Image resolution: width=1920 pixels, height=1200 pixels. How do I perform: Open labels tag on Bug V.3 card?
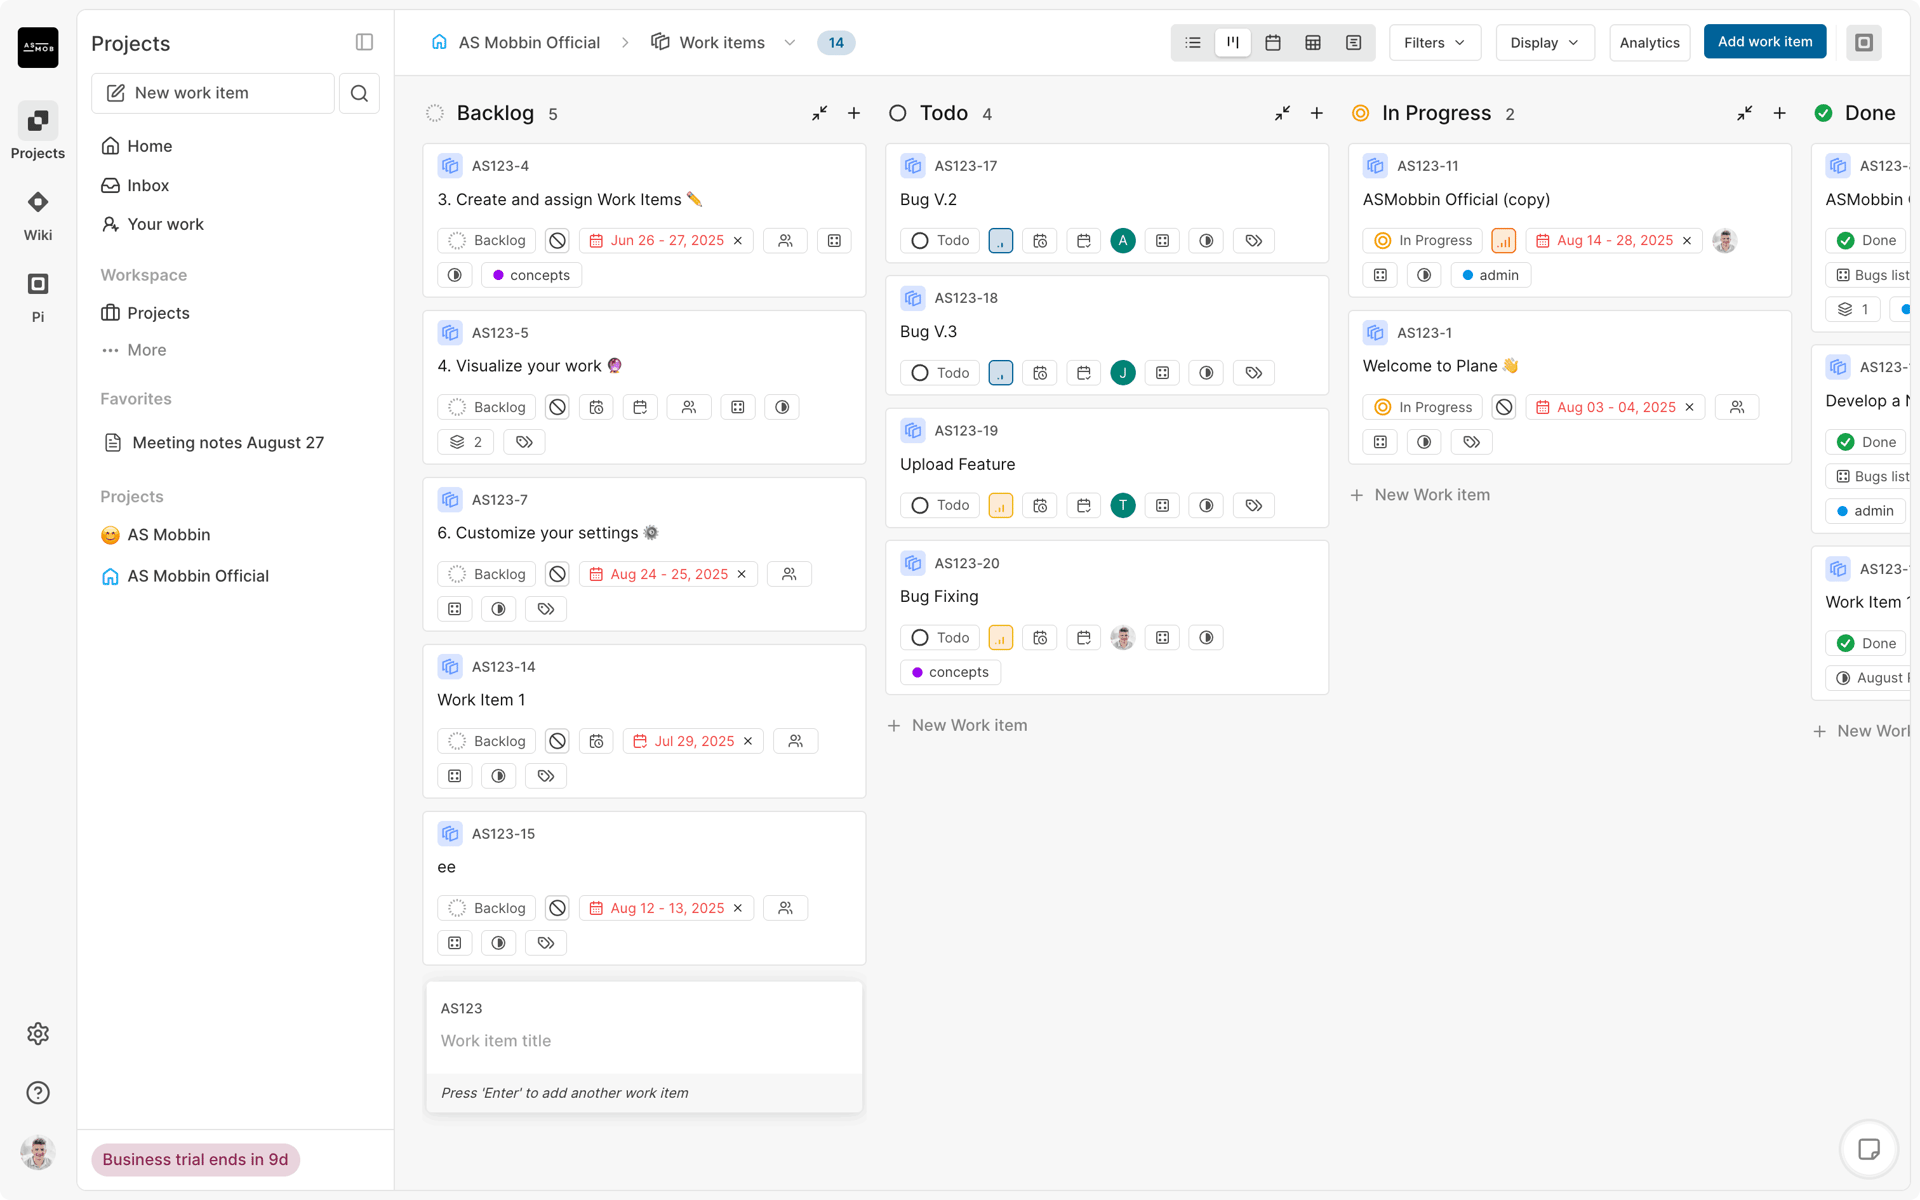1254,373
